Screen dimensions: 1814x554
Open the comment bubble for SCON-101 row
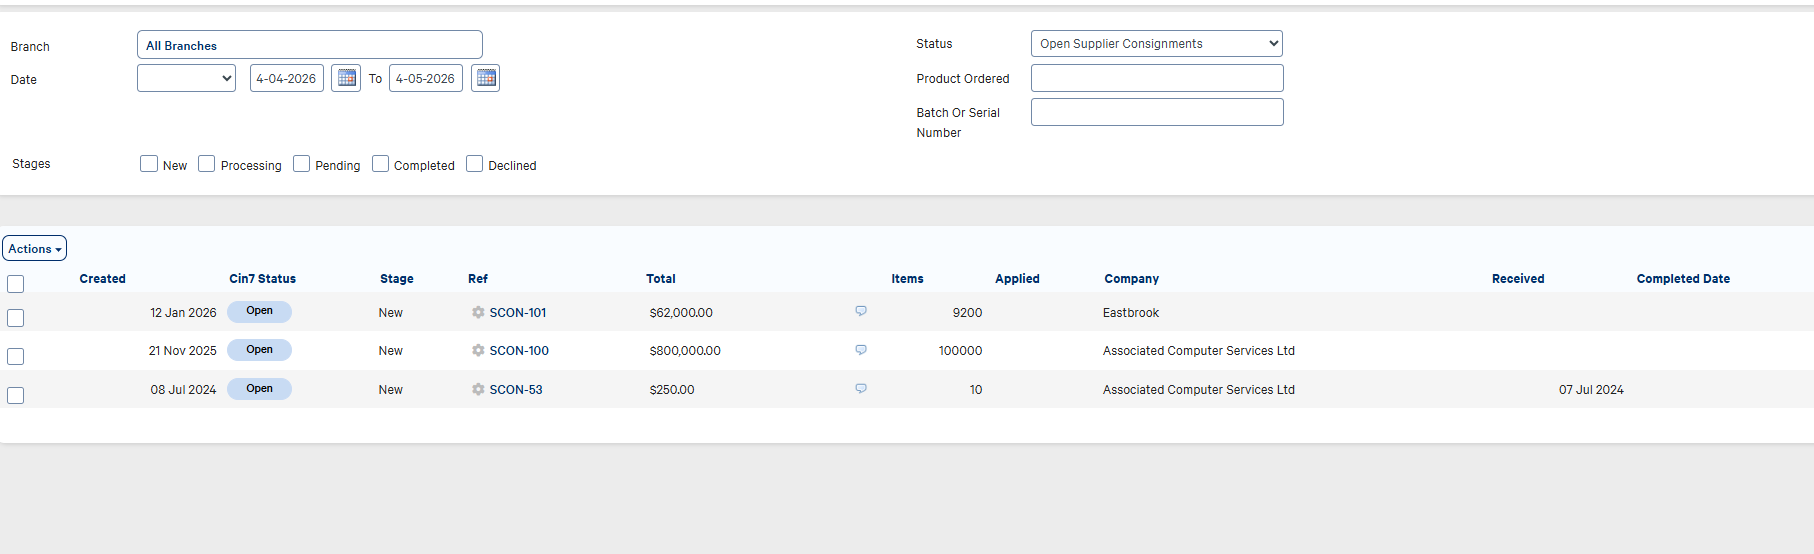(x=861, y=311)
